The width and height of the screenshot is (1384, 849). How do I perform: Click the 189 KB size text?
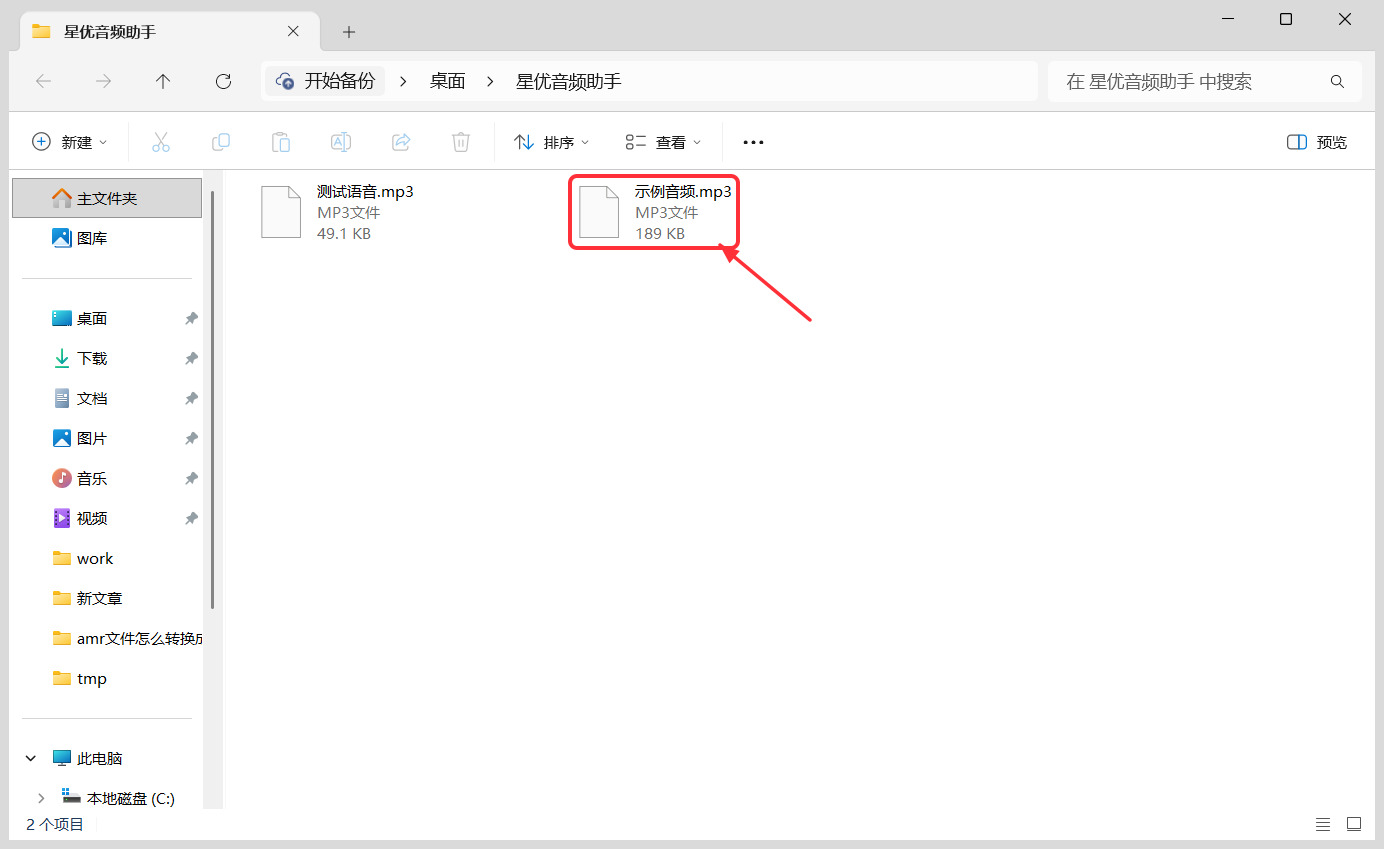[660, 234]
